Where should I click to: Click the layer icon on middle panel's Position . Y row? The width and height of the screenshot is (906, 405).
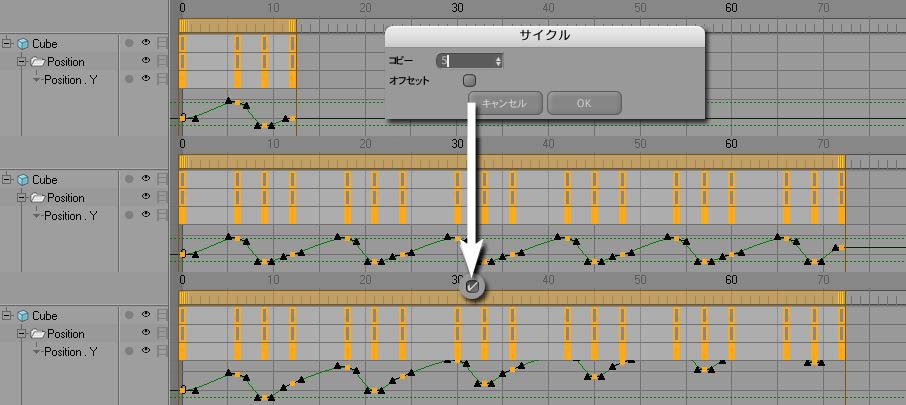coord(162,215)
